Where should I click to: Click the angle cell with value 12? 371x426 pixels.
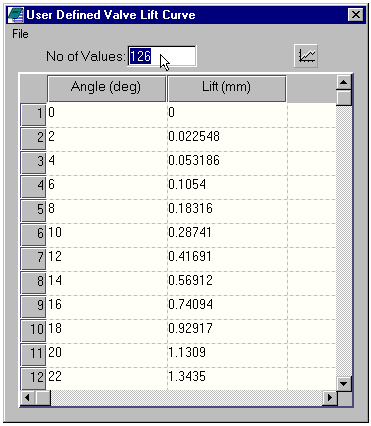pyautogui.click(x=107, y=258)
